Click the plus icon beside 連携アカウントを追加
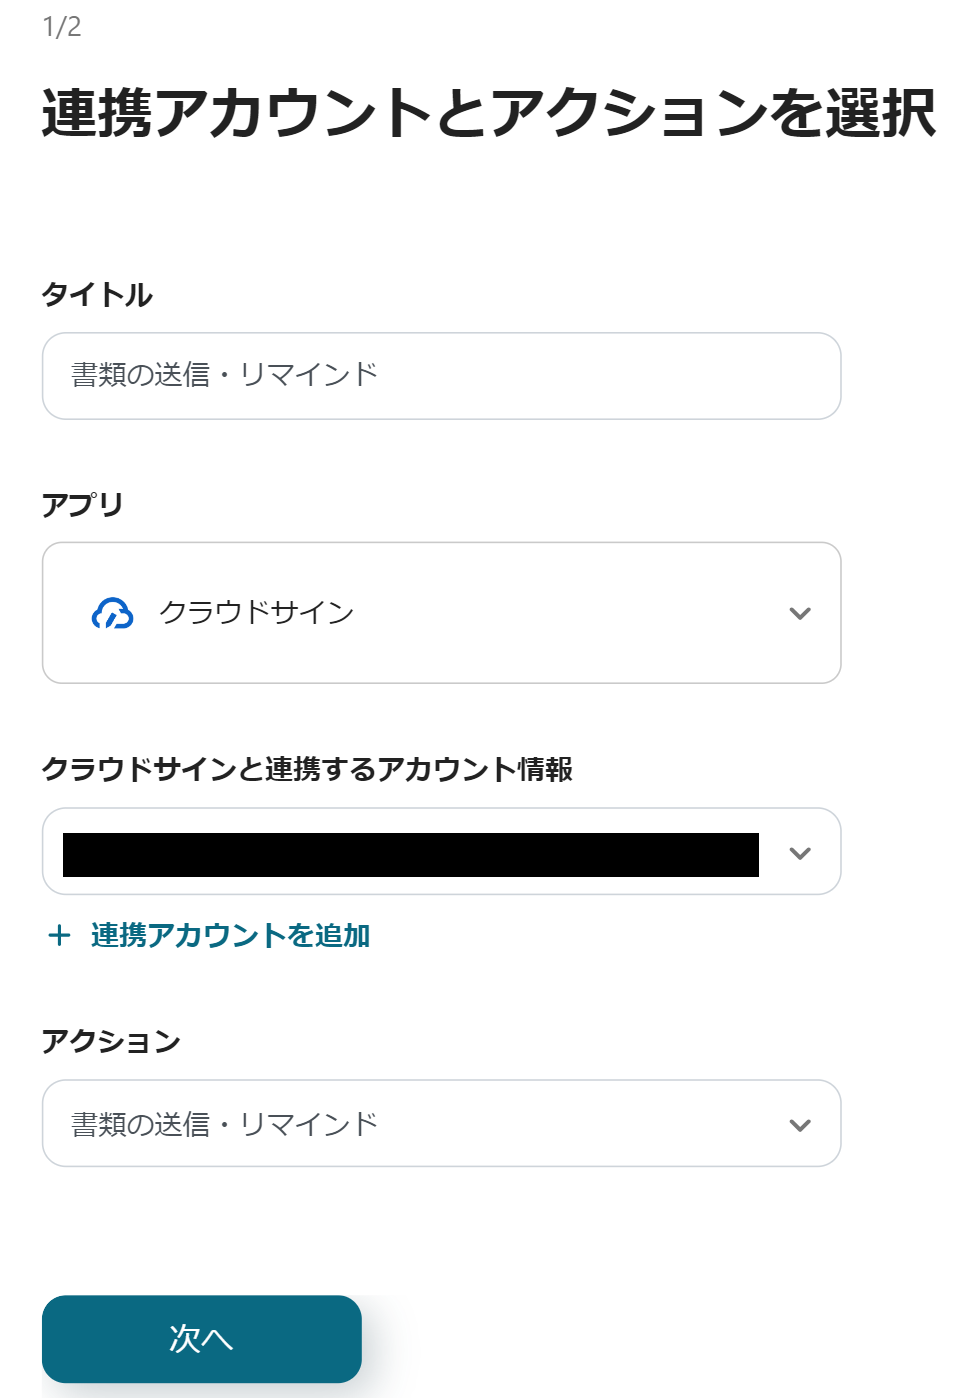Screen dimensions: 957x1398 click(60, 935)
